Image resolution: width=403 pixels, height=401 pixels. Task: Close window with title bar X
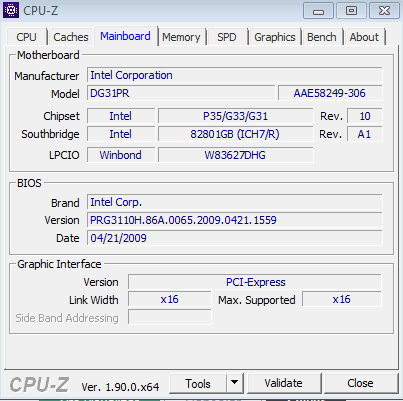[x=384, y=11]
